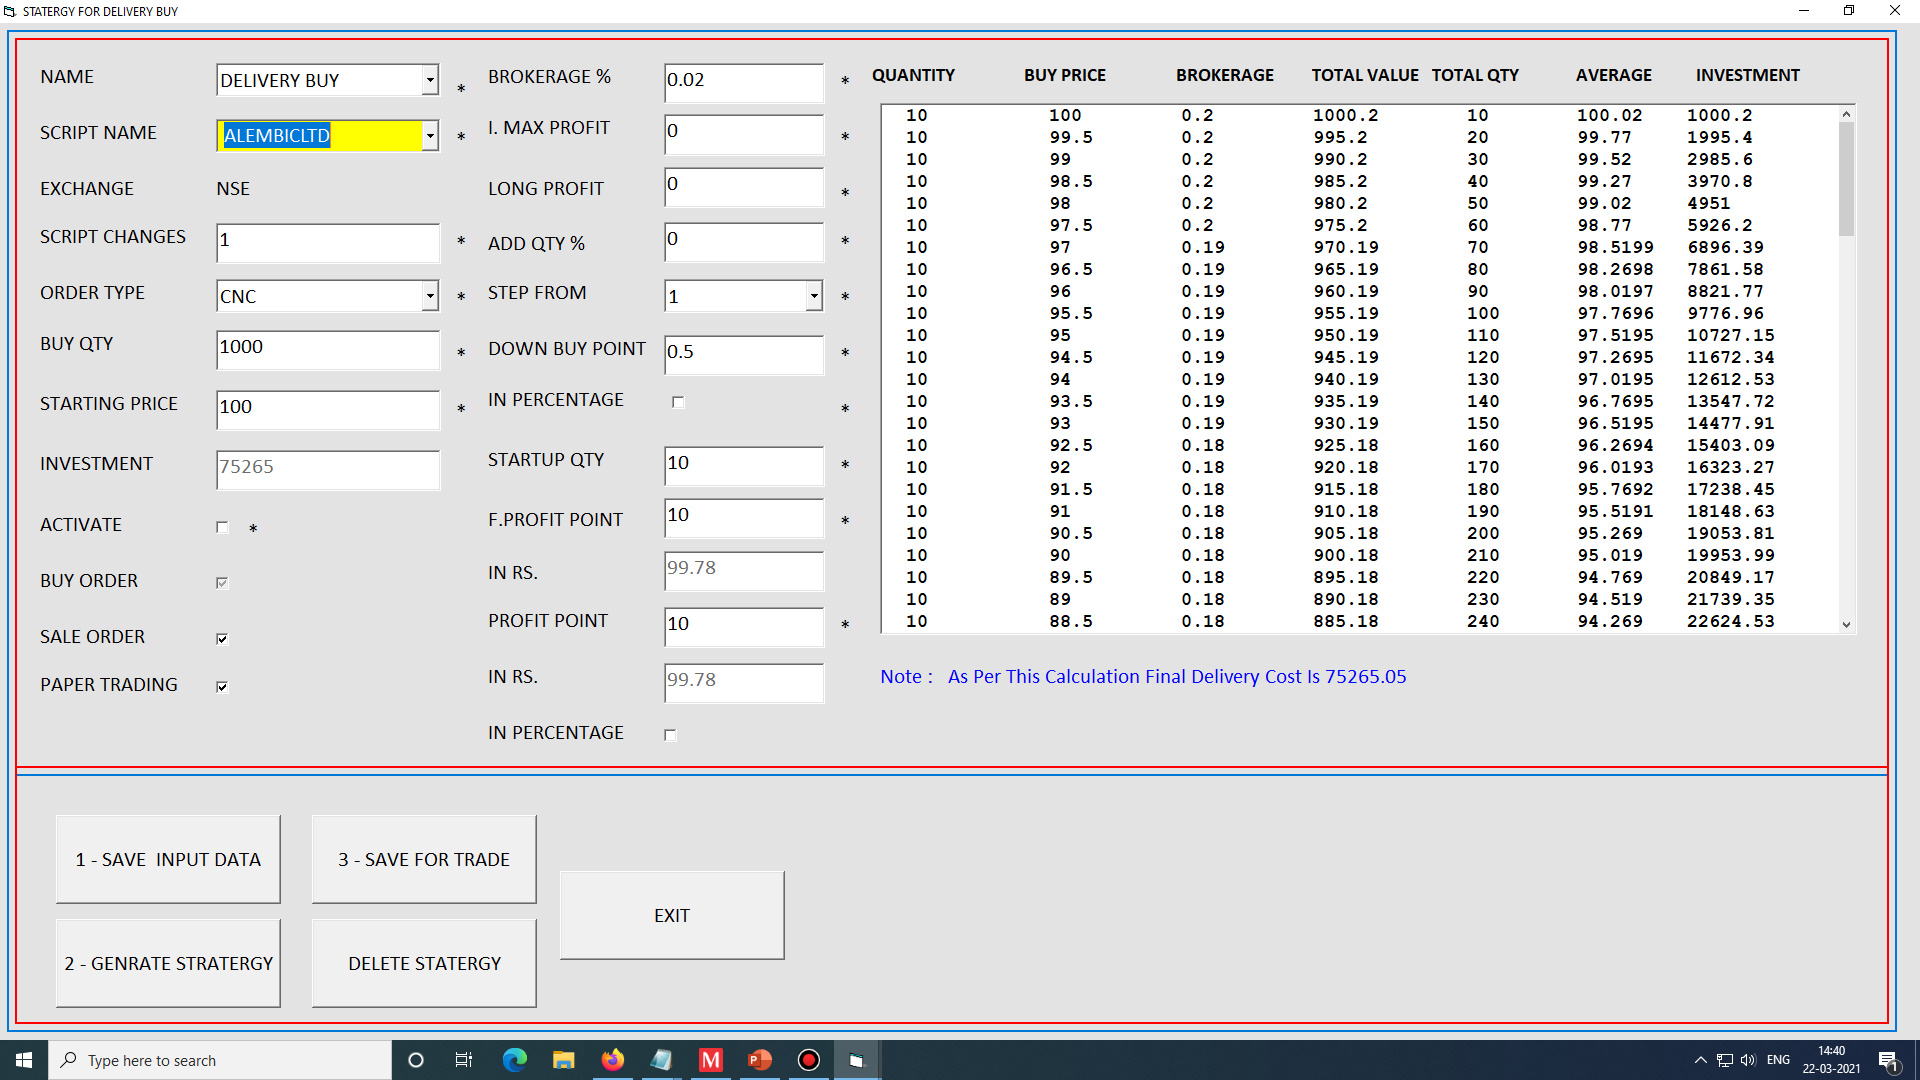Expand the ORDER TYPE dropdown showing CNC

point(430,296)
